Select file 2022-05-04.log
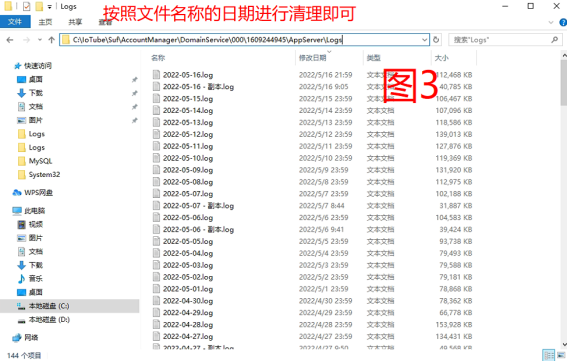This screenshot has height=361, width=567. 188,254
